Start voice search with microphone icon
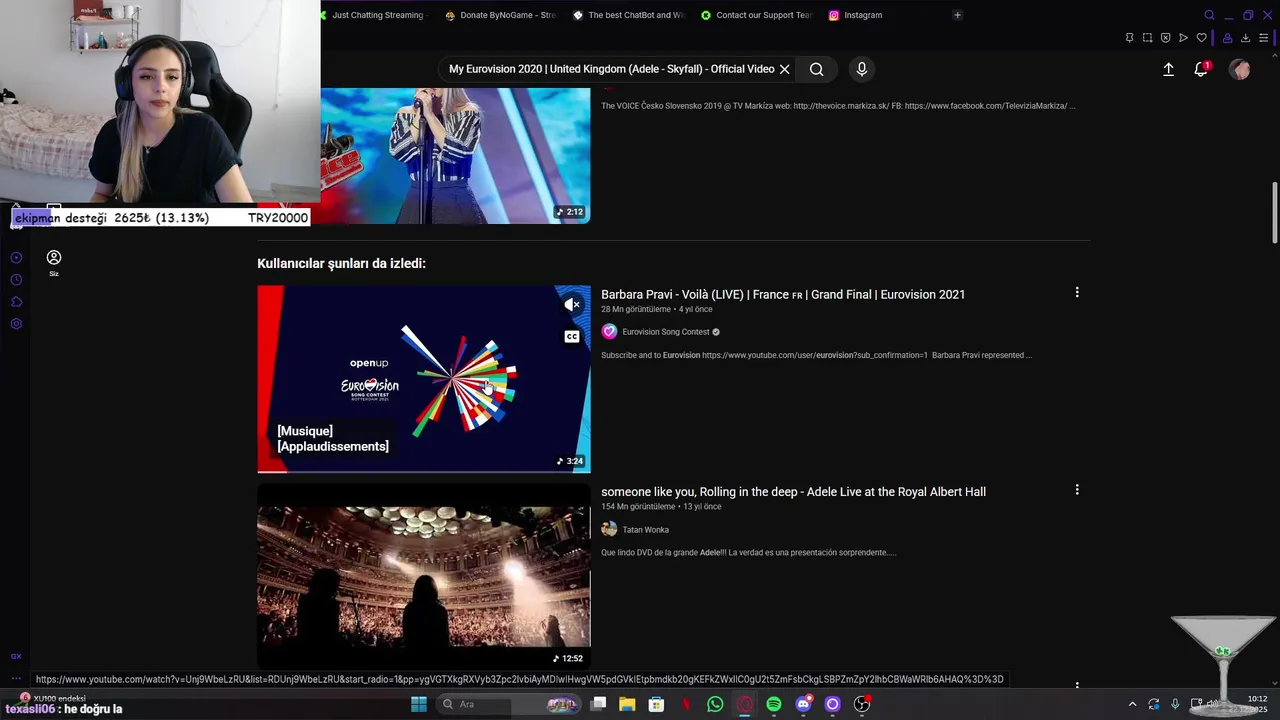 click(862, 69)
